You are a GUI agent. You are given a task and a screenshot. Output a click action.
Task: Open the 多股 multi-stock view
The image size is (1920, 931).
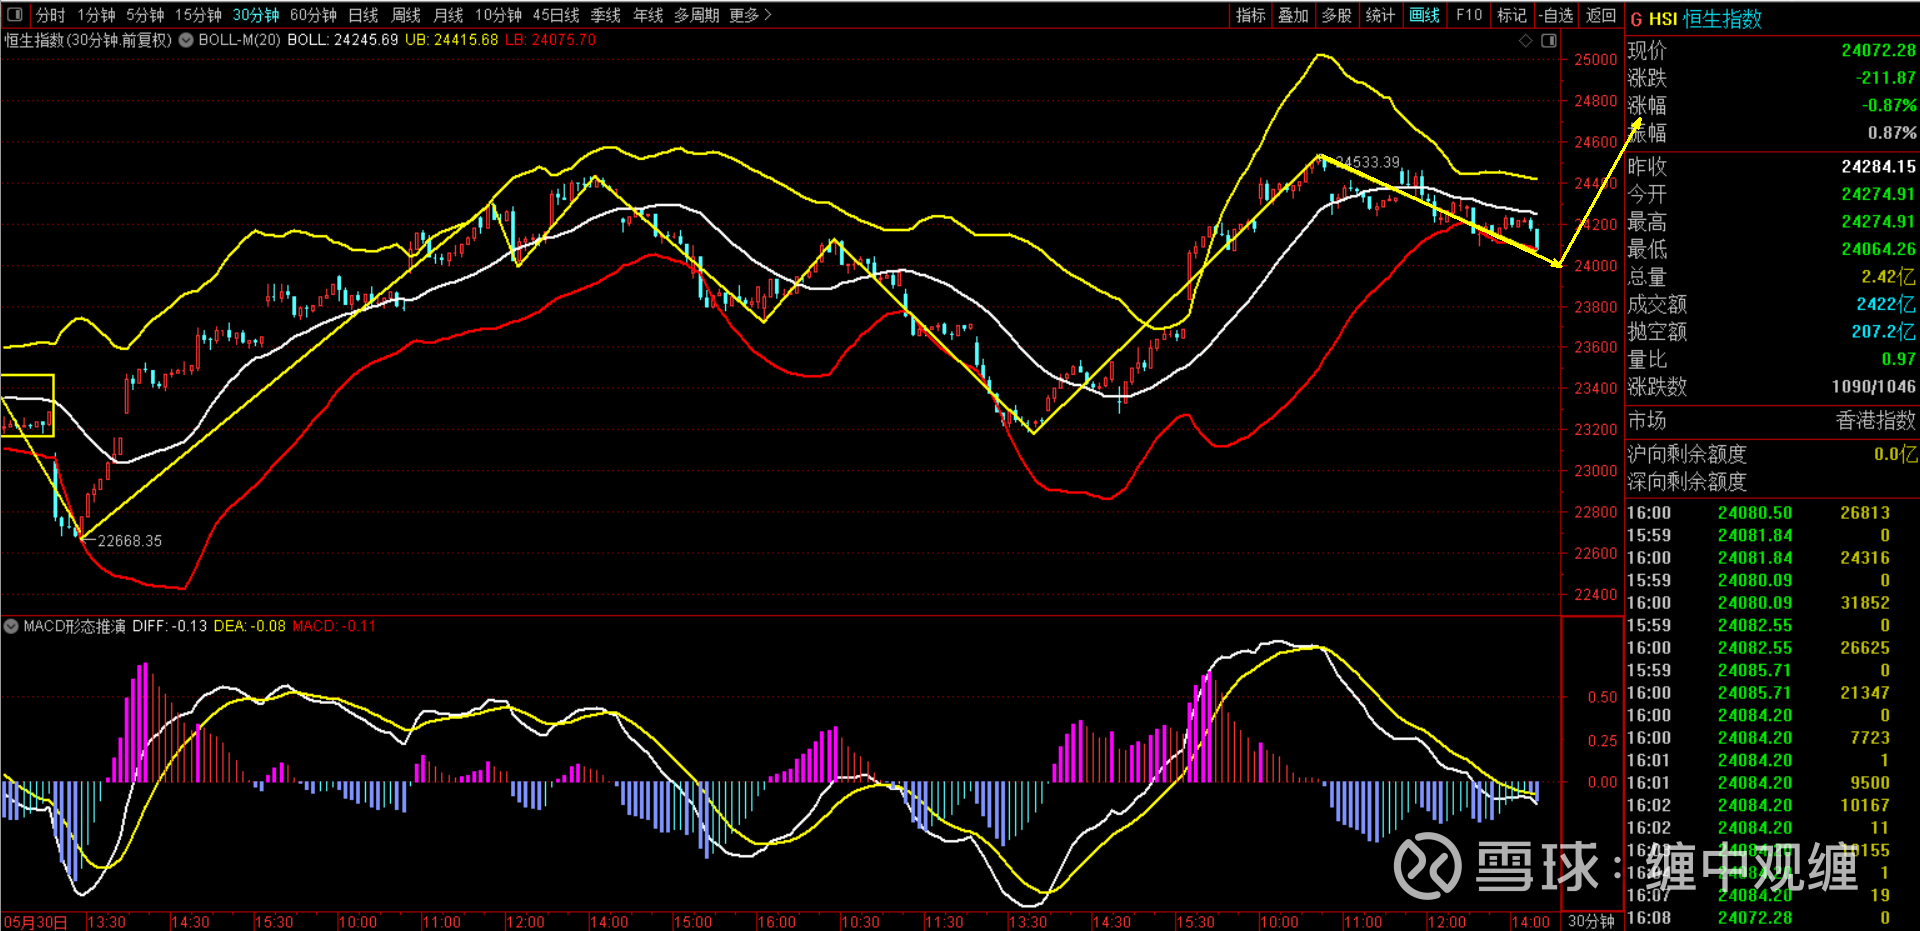click(x=1336, y=15)
